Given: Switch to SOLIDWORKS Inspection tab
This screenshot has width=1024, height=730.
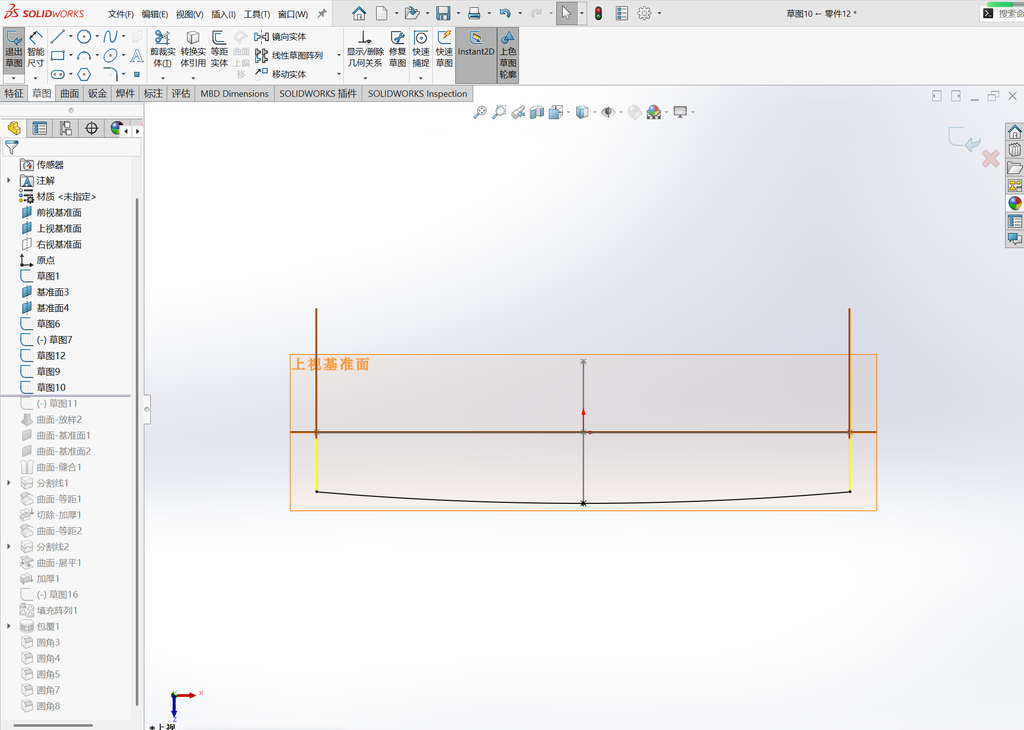Looking at the screenshot, I should click(x=417, y=93).
